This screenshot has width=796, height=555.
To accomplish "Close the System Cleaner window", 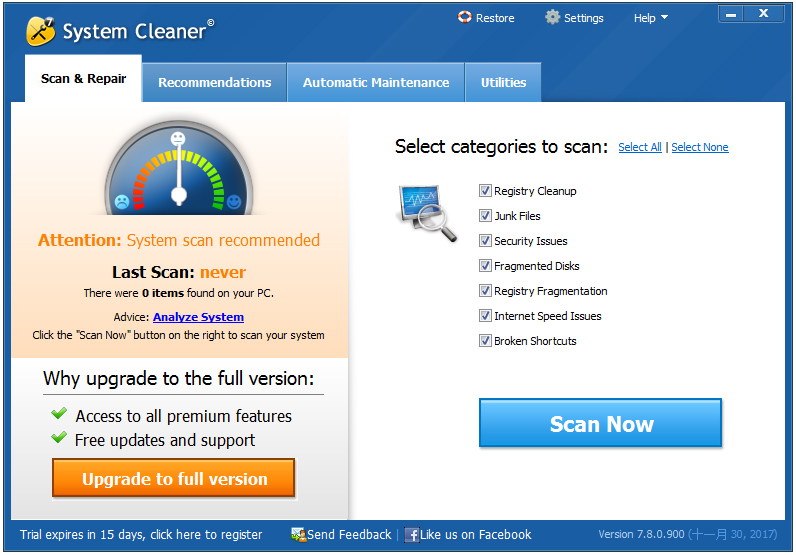I will click(764, 14).
